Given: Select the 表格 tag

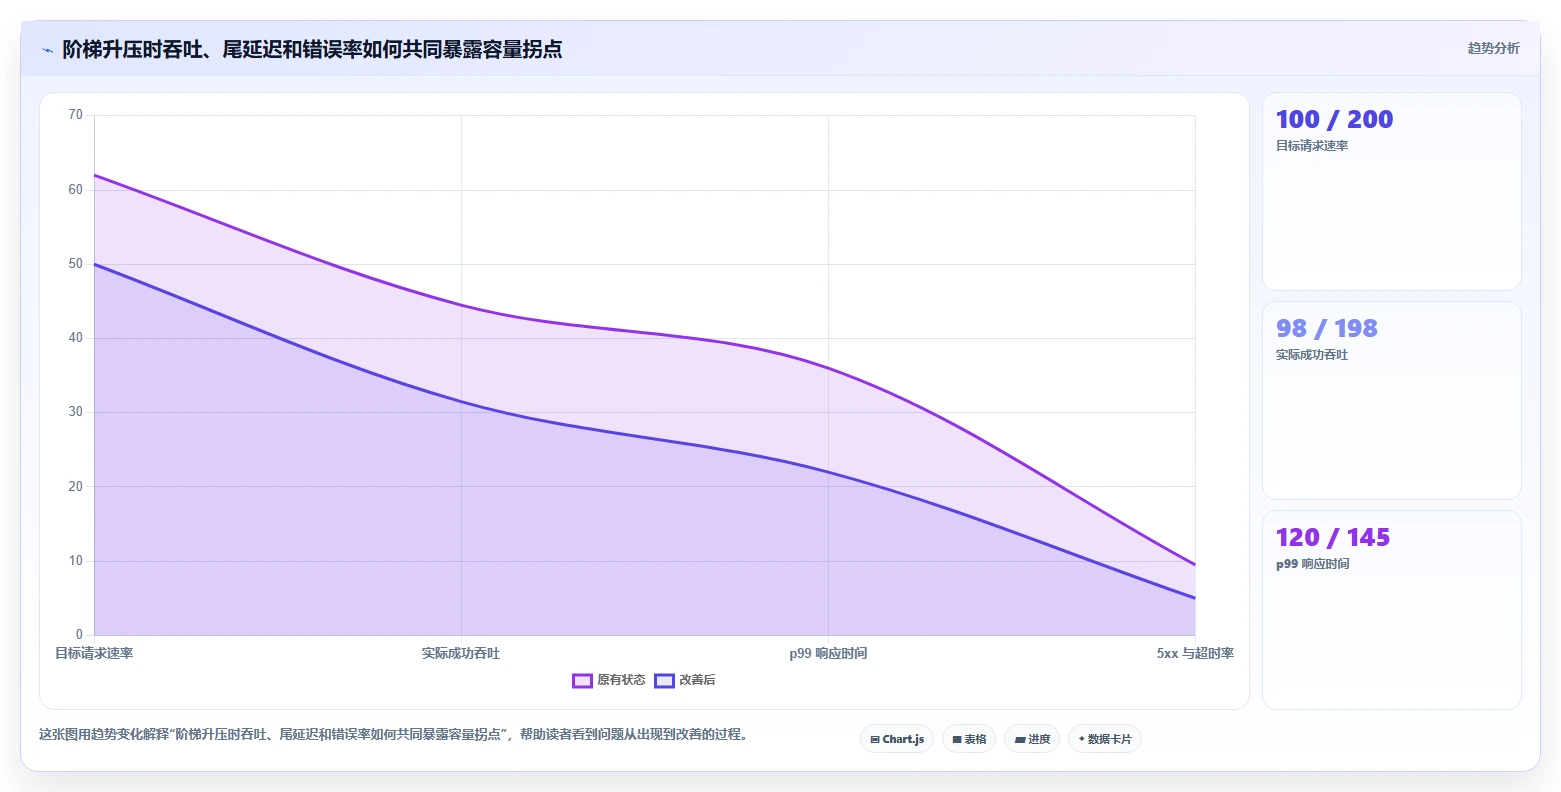Looking at the screenshot, I should click(969, 739).
